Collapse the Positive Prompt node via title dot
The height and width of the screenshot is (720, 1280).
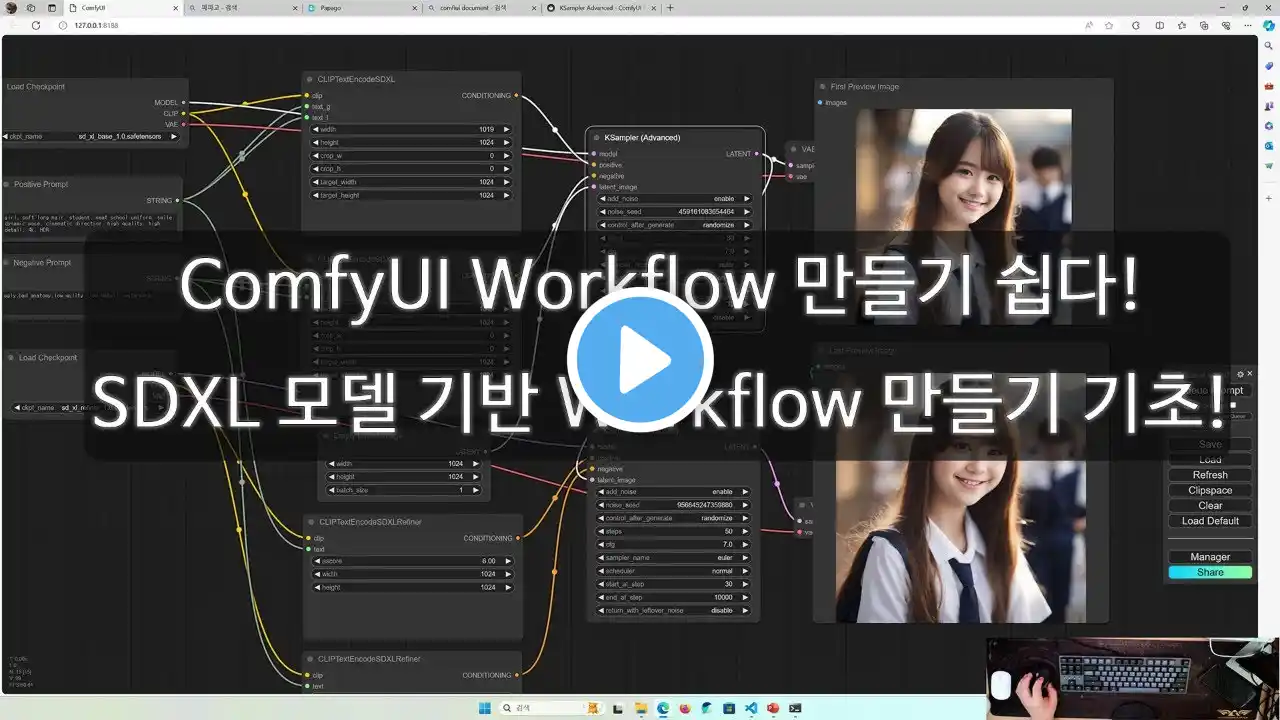[6, 184]
